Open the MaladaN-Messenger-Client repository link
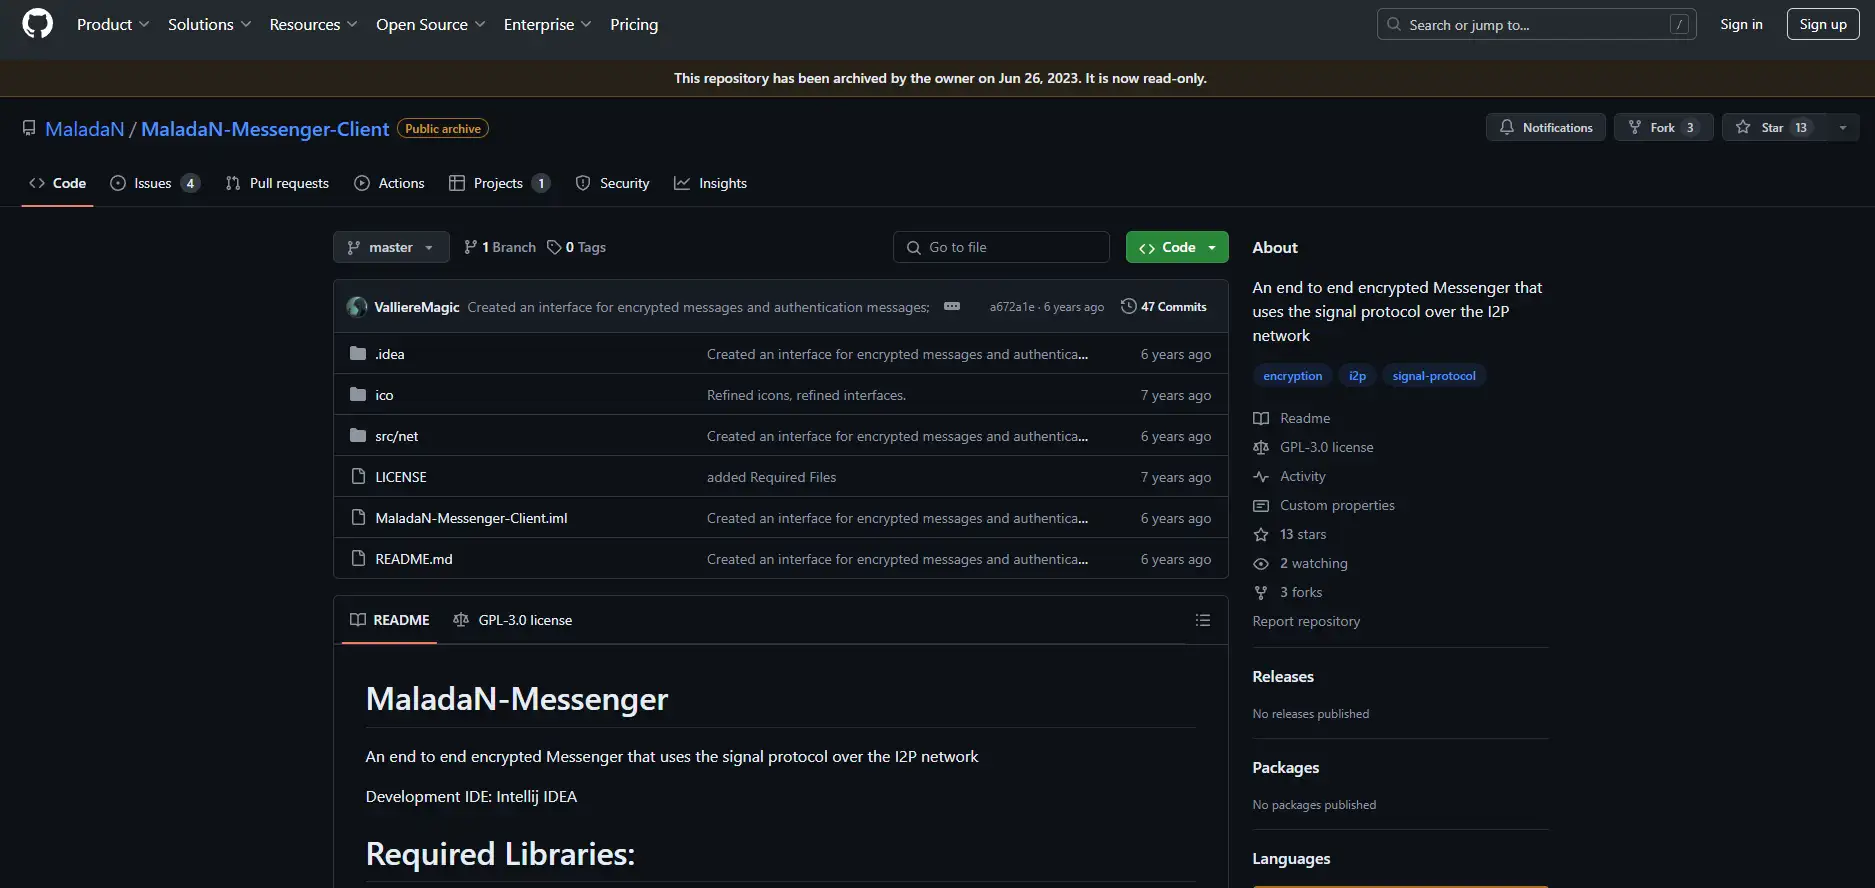This screenshot has width=1875, height=888. click(x=265, y=129)
